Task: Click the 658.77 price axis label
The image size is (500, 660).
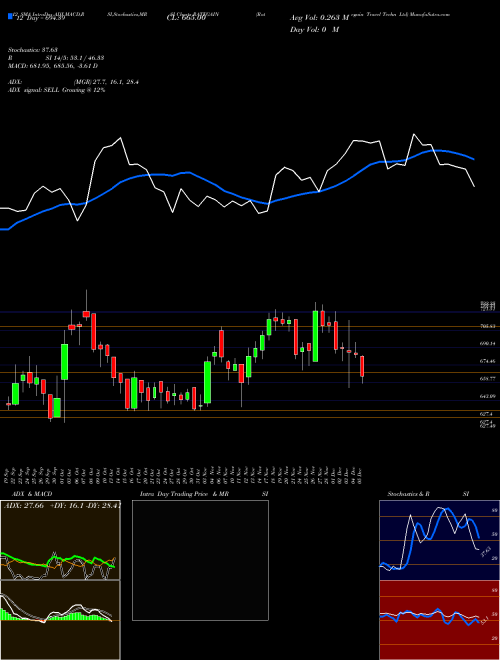Action: 487,379
